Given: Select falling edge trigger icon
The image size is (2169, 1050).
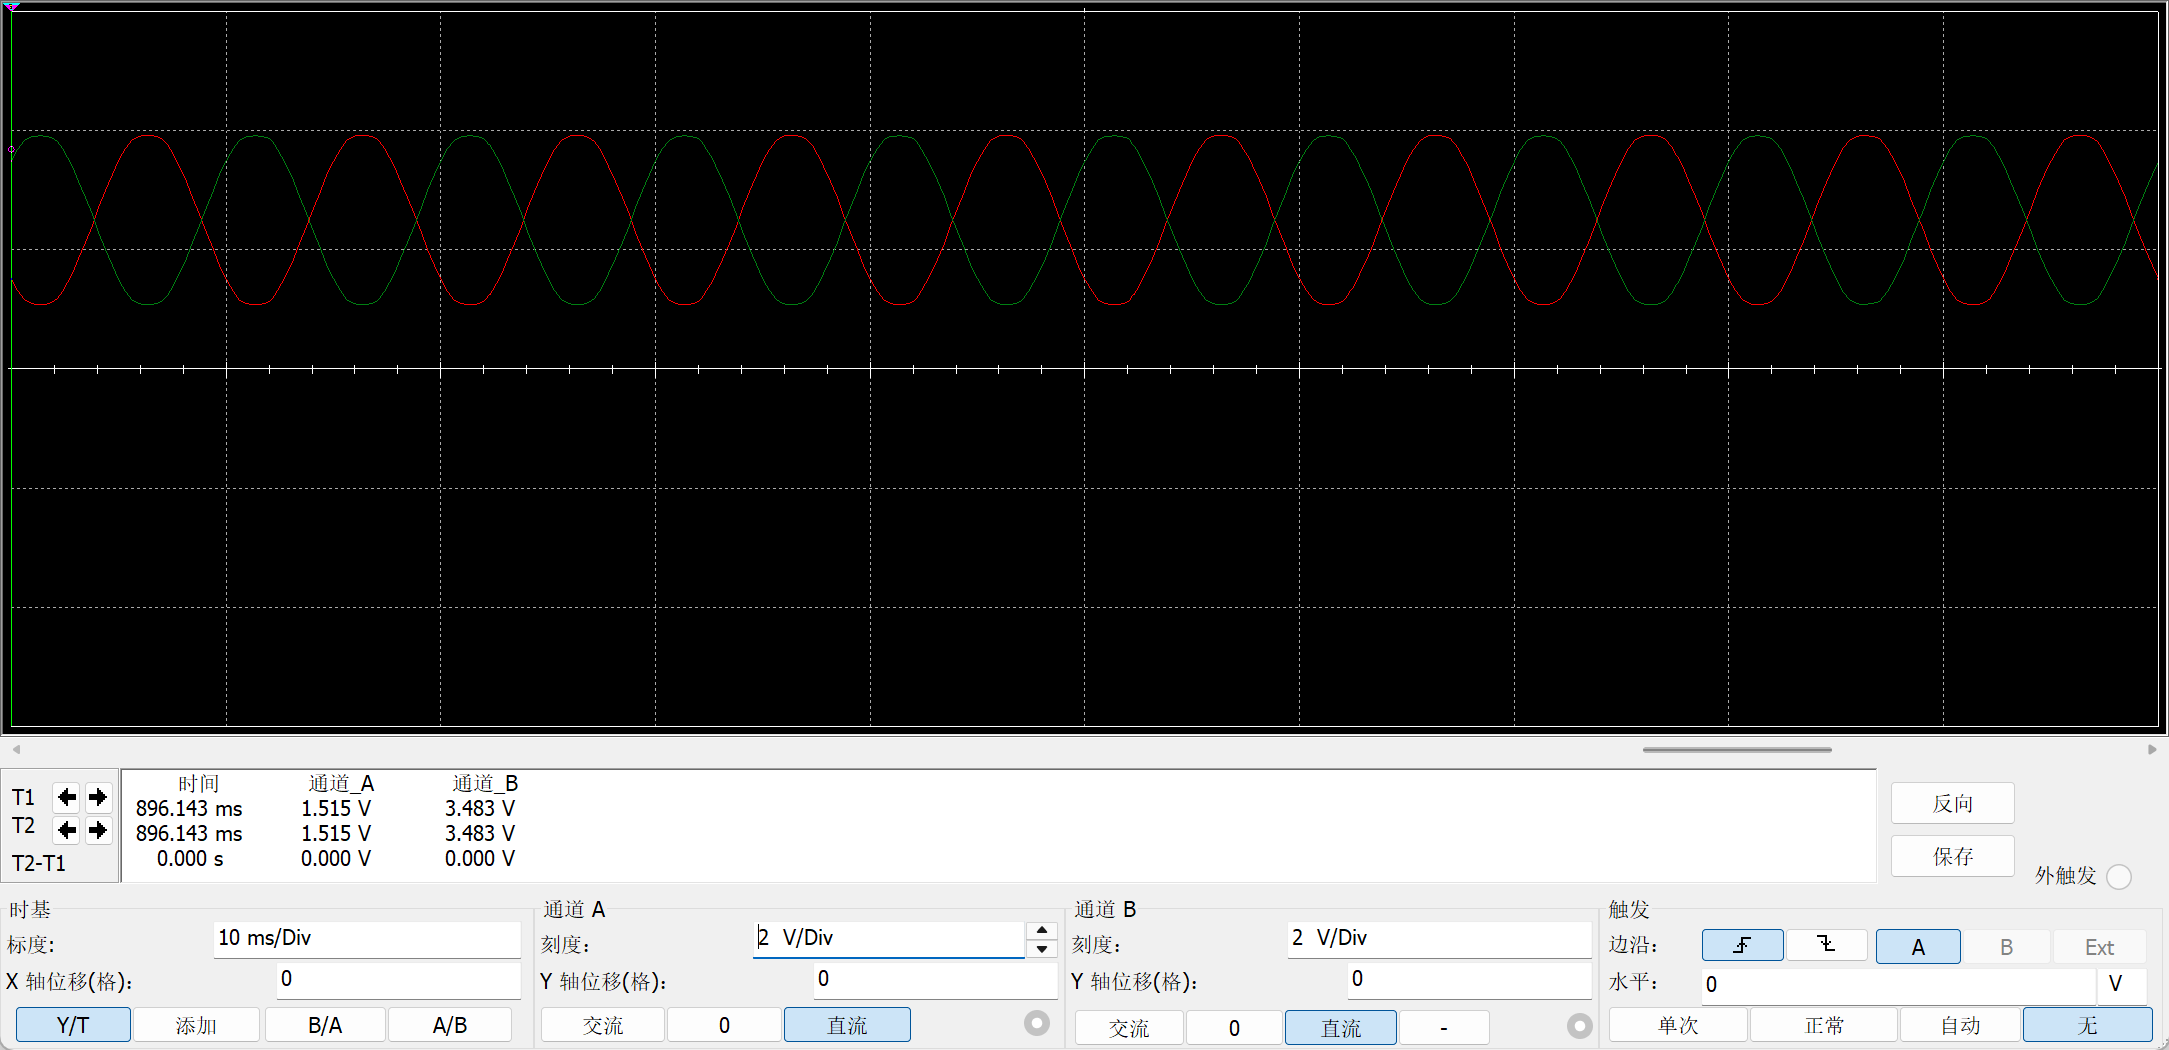Looking at the screenshot, I should [1826, 946].
